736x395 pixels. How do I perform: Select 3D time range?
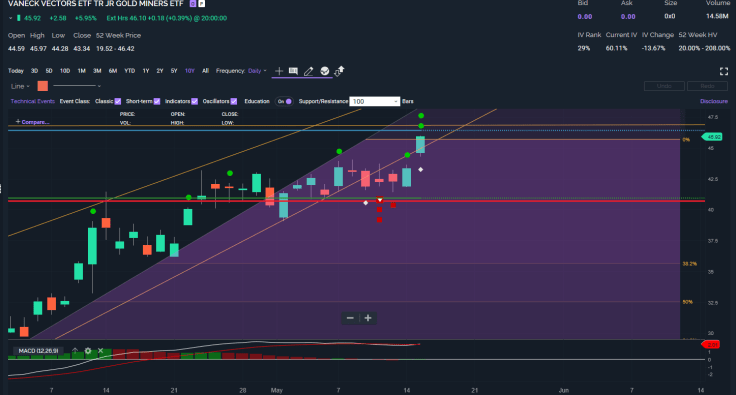pos(34,71)
